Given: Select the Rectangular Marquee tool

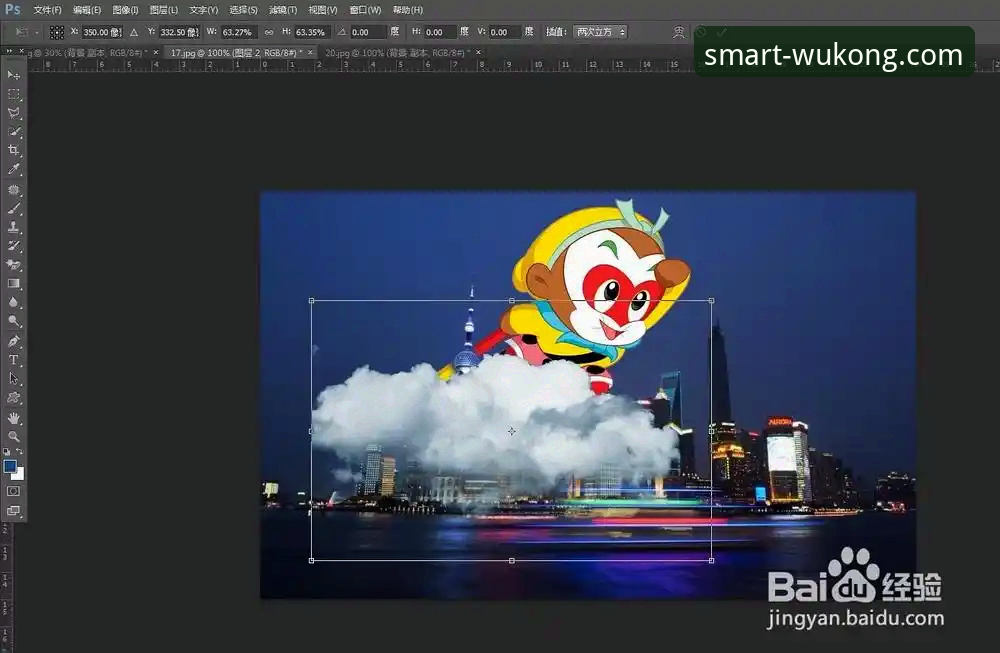Looking at the screenshot, I should pyautogui.click(x=13, y=94).
